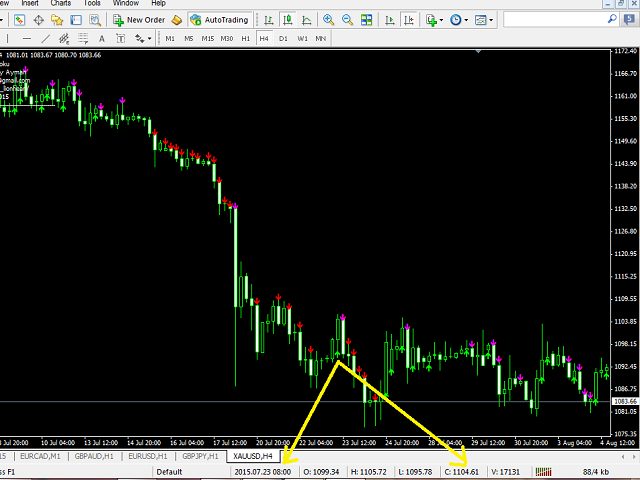Expand the arrows tool dropdown
The height and width of the screenshot is (480, 640).
point(150,39)
